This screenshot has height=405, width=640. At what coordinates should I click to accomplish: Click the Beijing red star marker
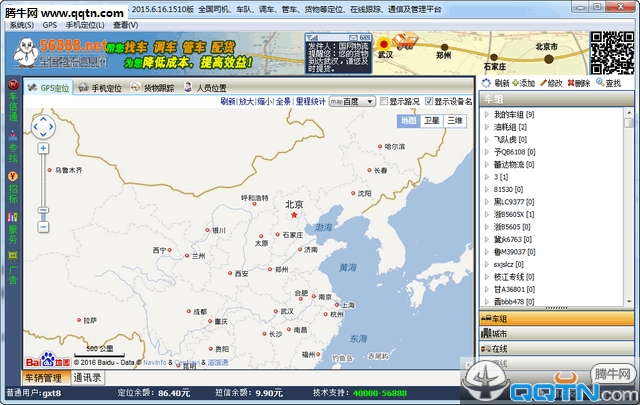click(x=294, y=215)
